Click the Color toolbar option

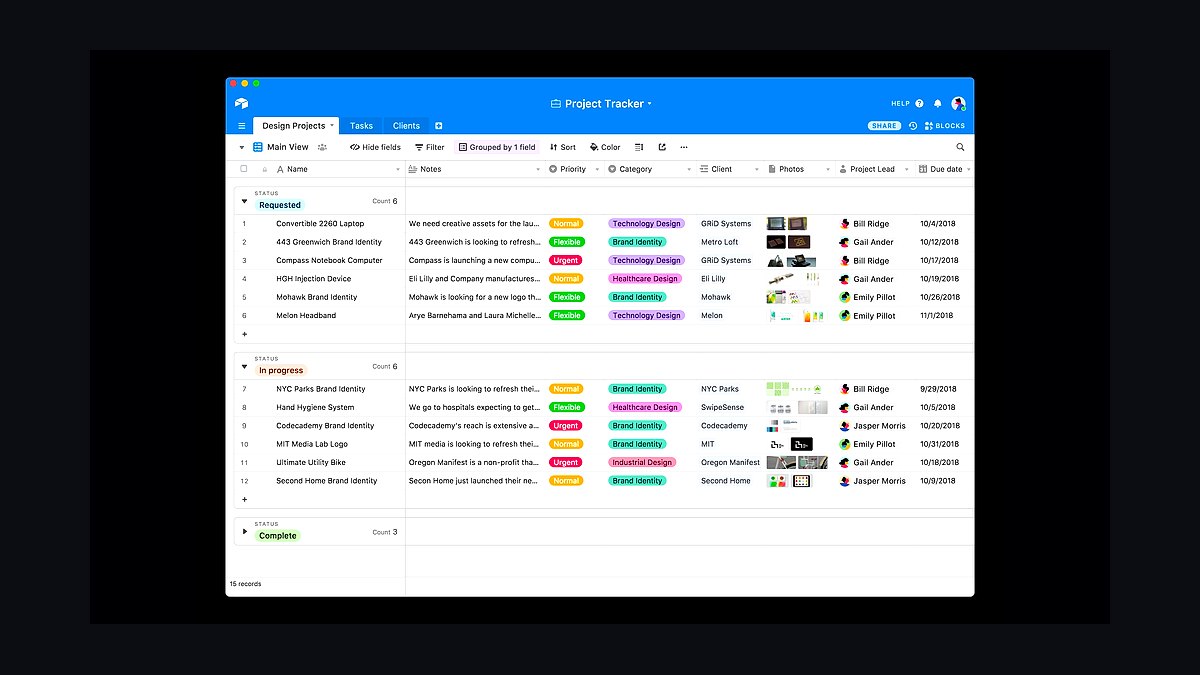coord(605,147)
